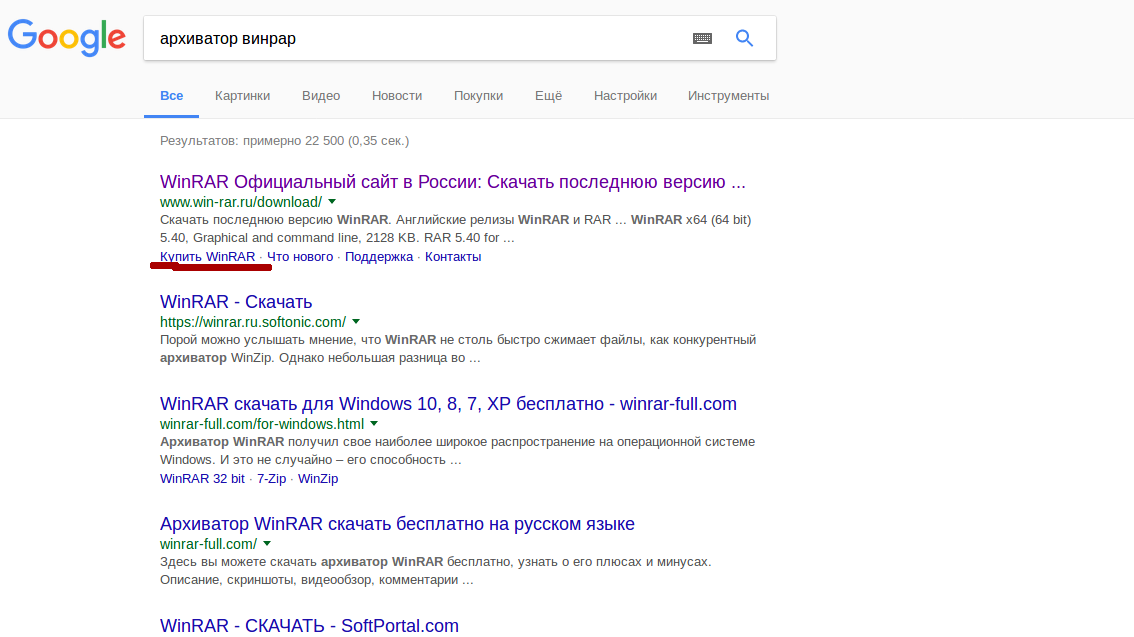Switch to Картинки tab

[242, 95]
